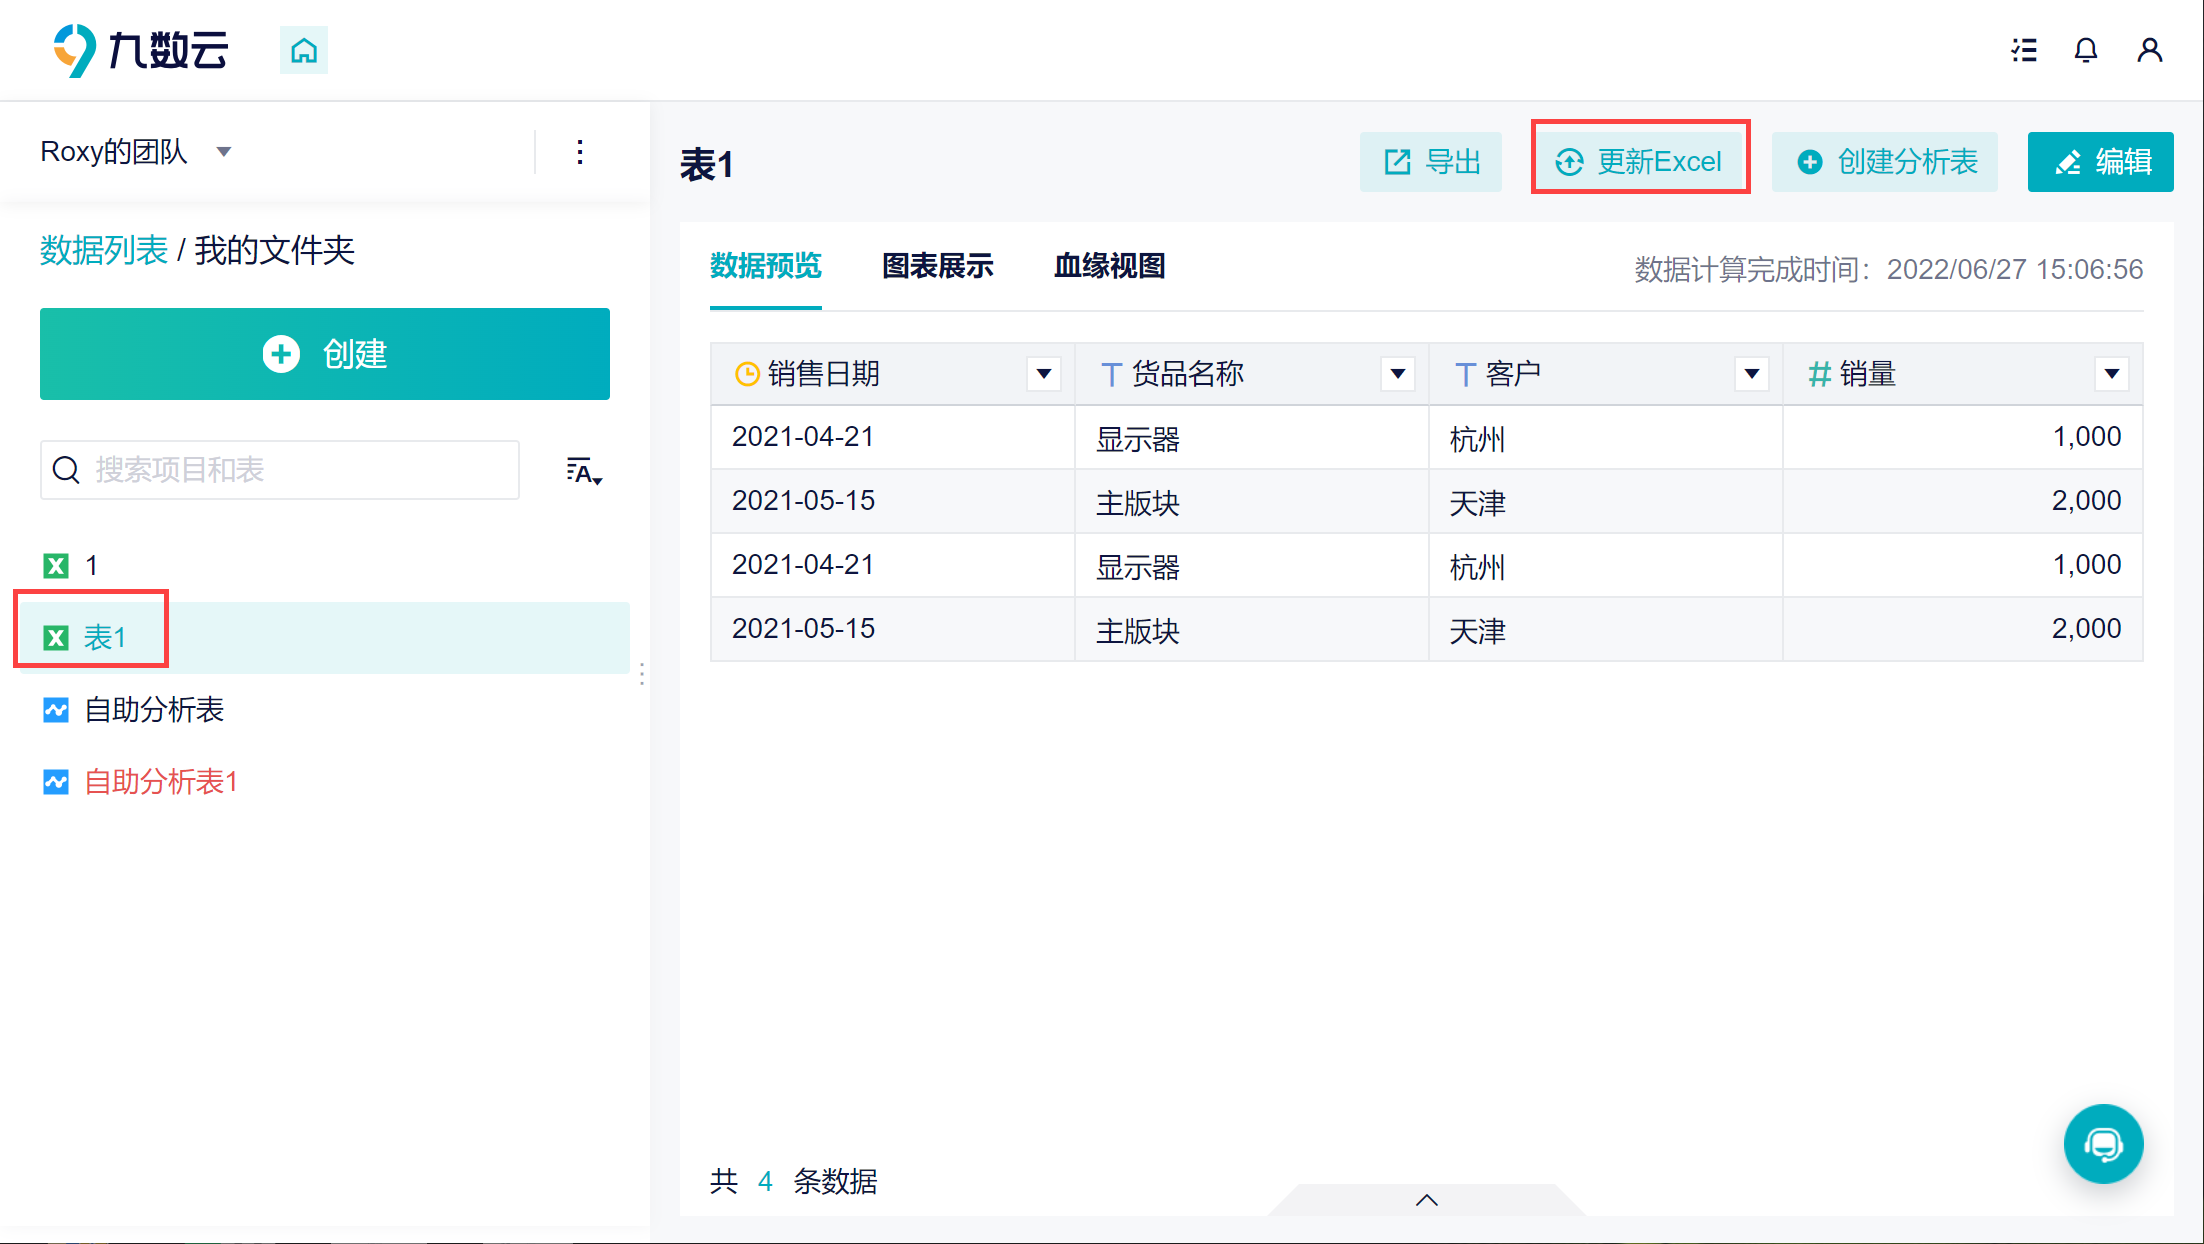This screenshot has width=2204, height=1244.
Task: Open the task list icon
Action: [x=2024, y=50]
